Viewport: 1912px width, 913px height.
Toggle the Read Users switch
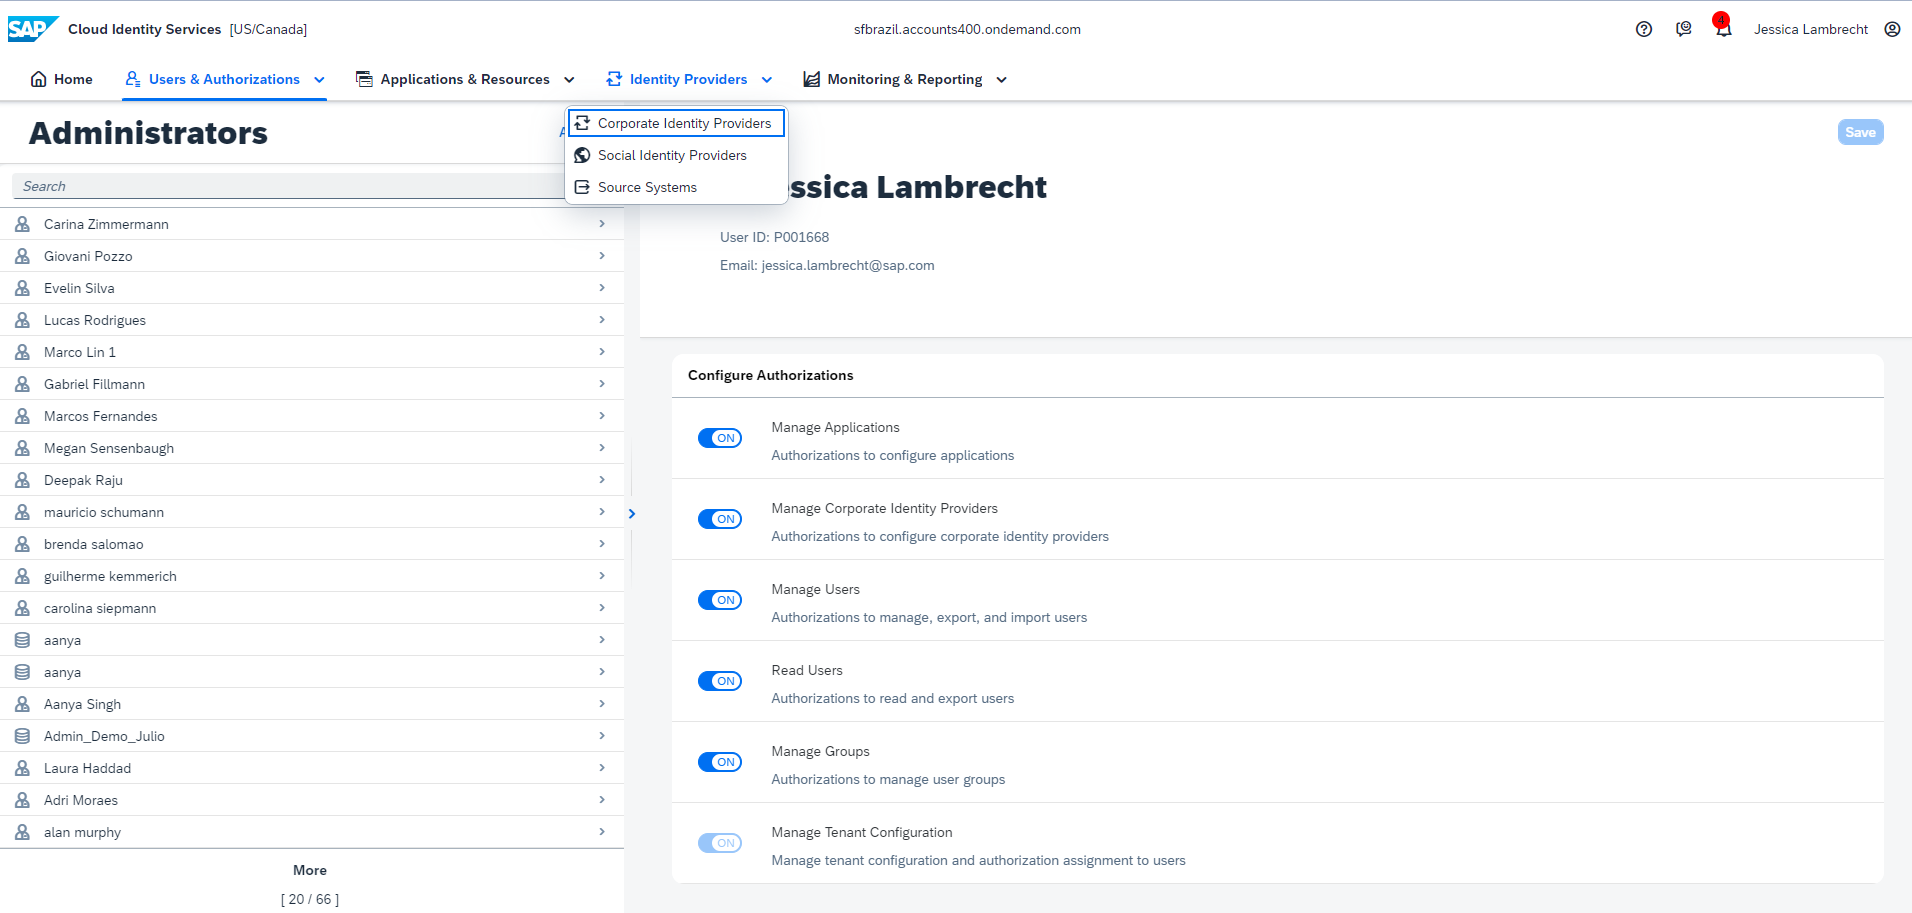720,681
